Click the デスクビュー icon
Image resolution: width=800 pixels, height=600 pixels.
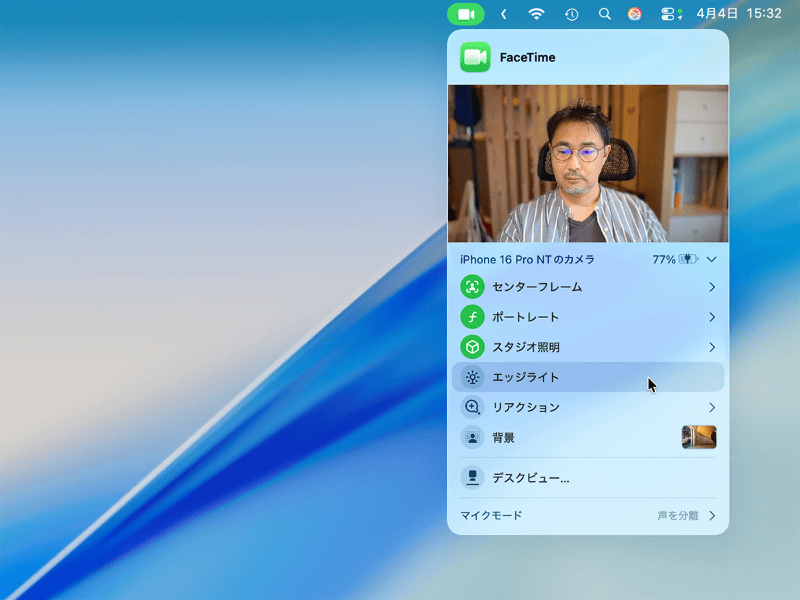coord(472,478)
